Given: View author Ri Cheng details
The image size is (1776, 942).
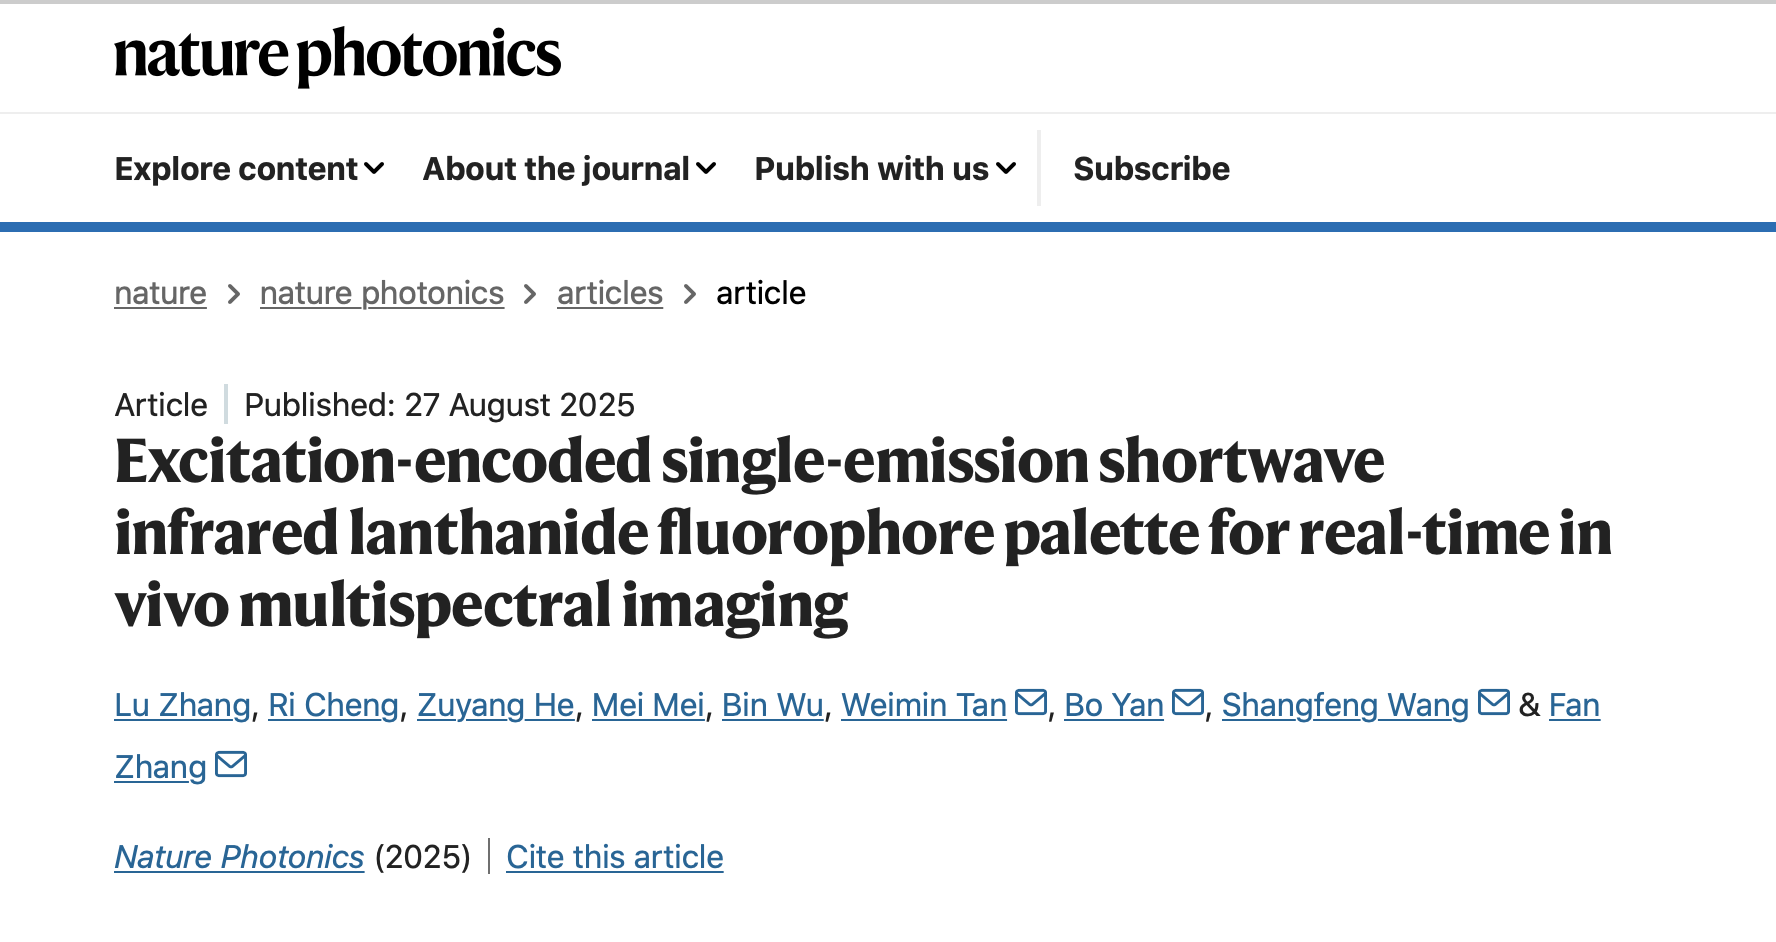Looking at the screenshot, I should [x=333, y=705].
